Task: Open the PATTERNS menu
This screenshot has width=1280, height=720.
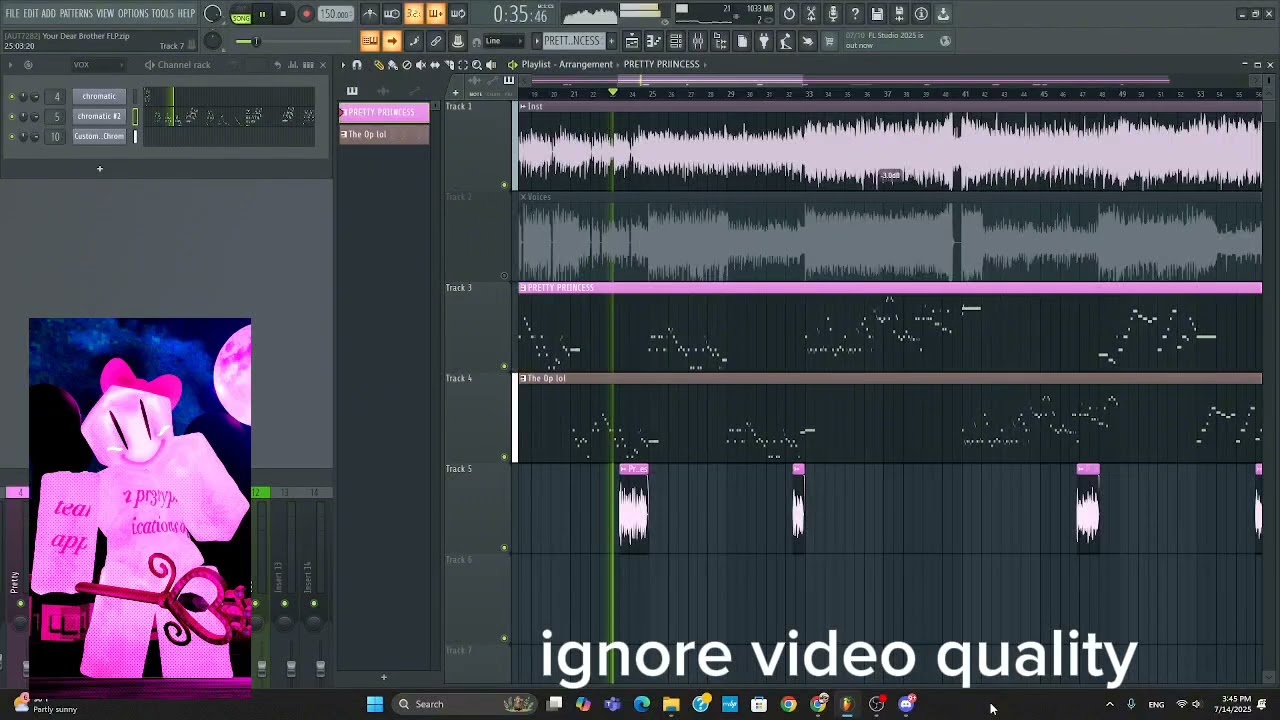Action: [76, 14]
